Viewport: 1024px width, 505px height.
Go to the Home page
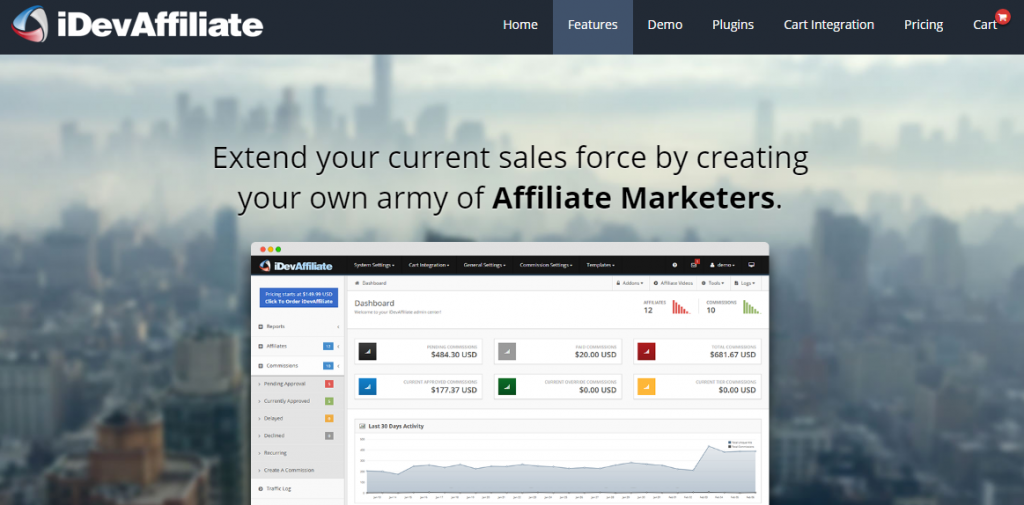point(520,25)
